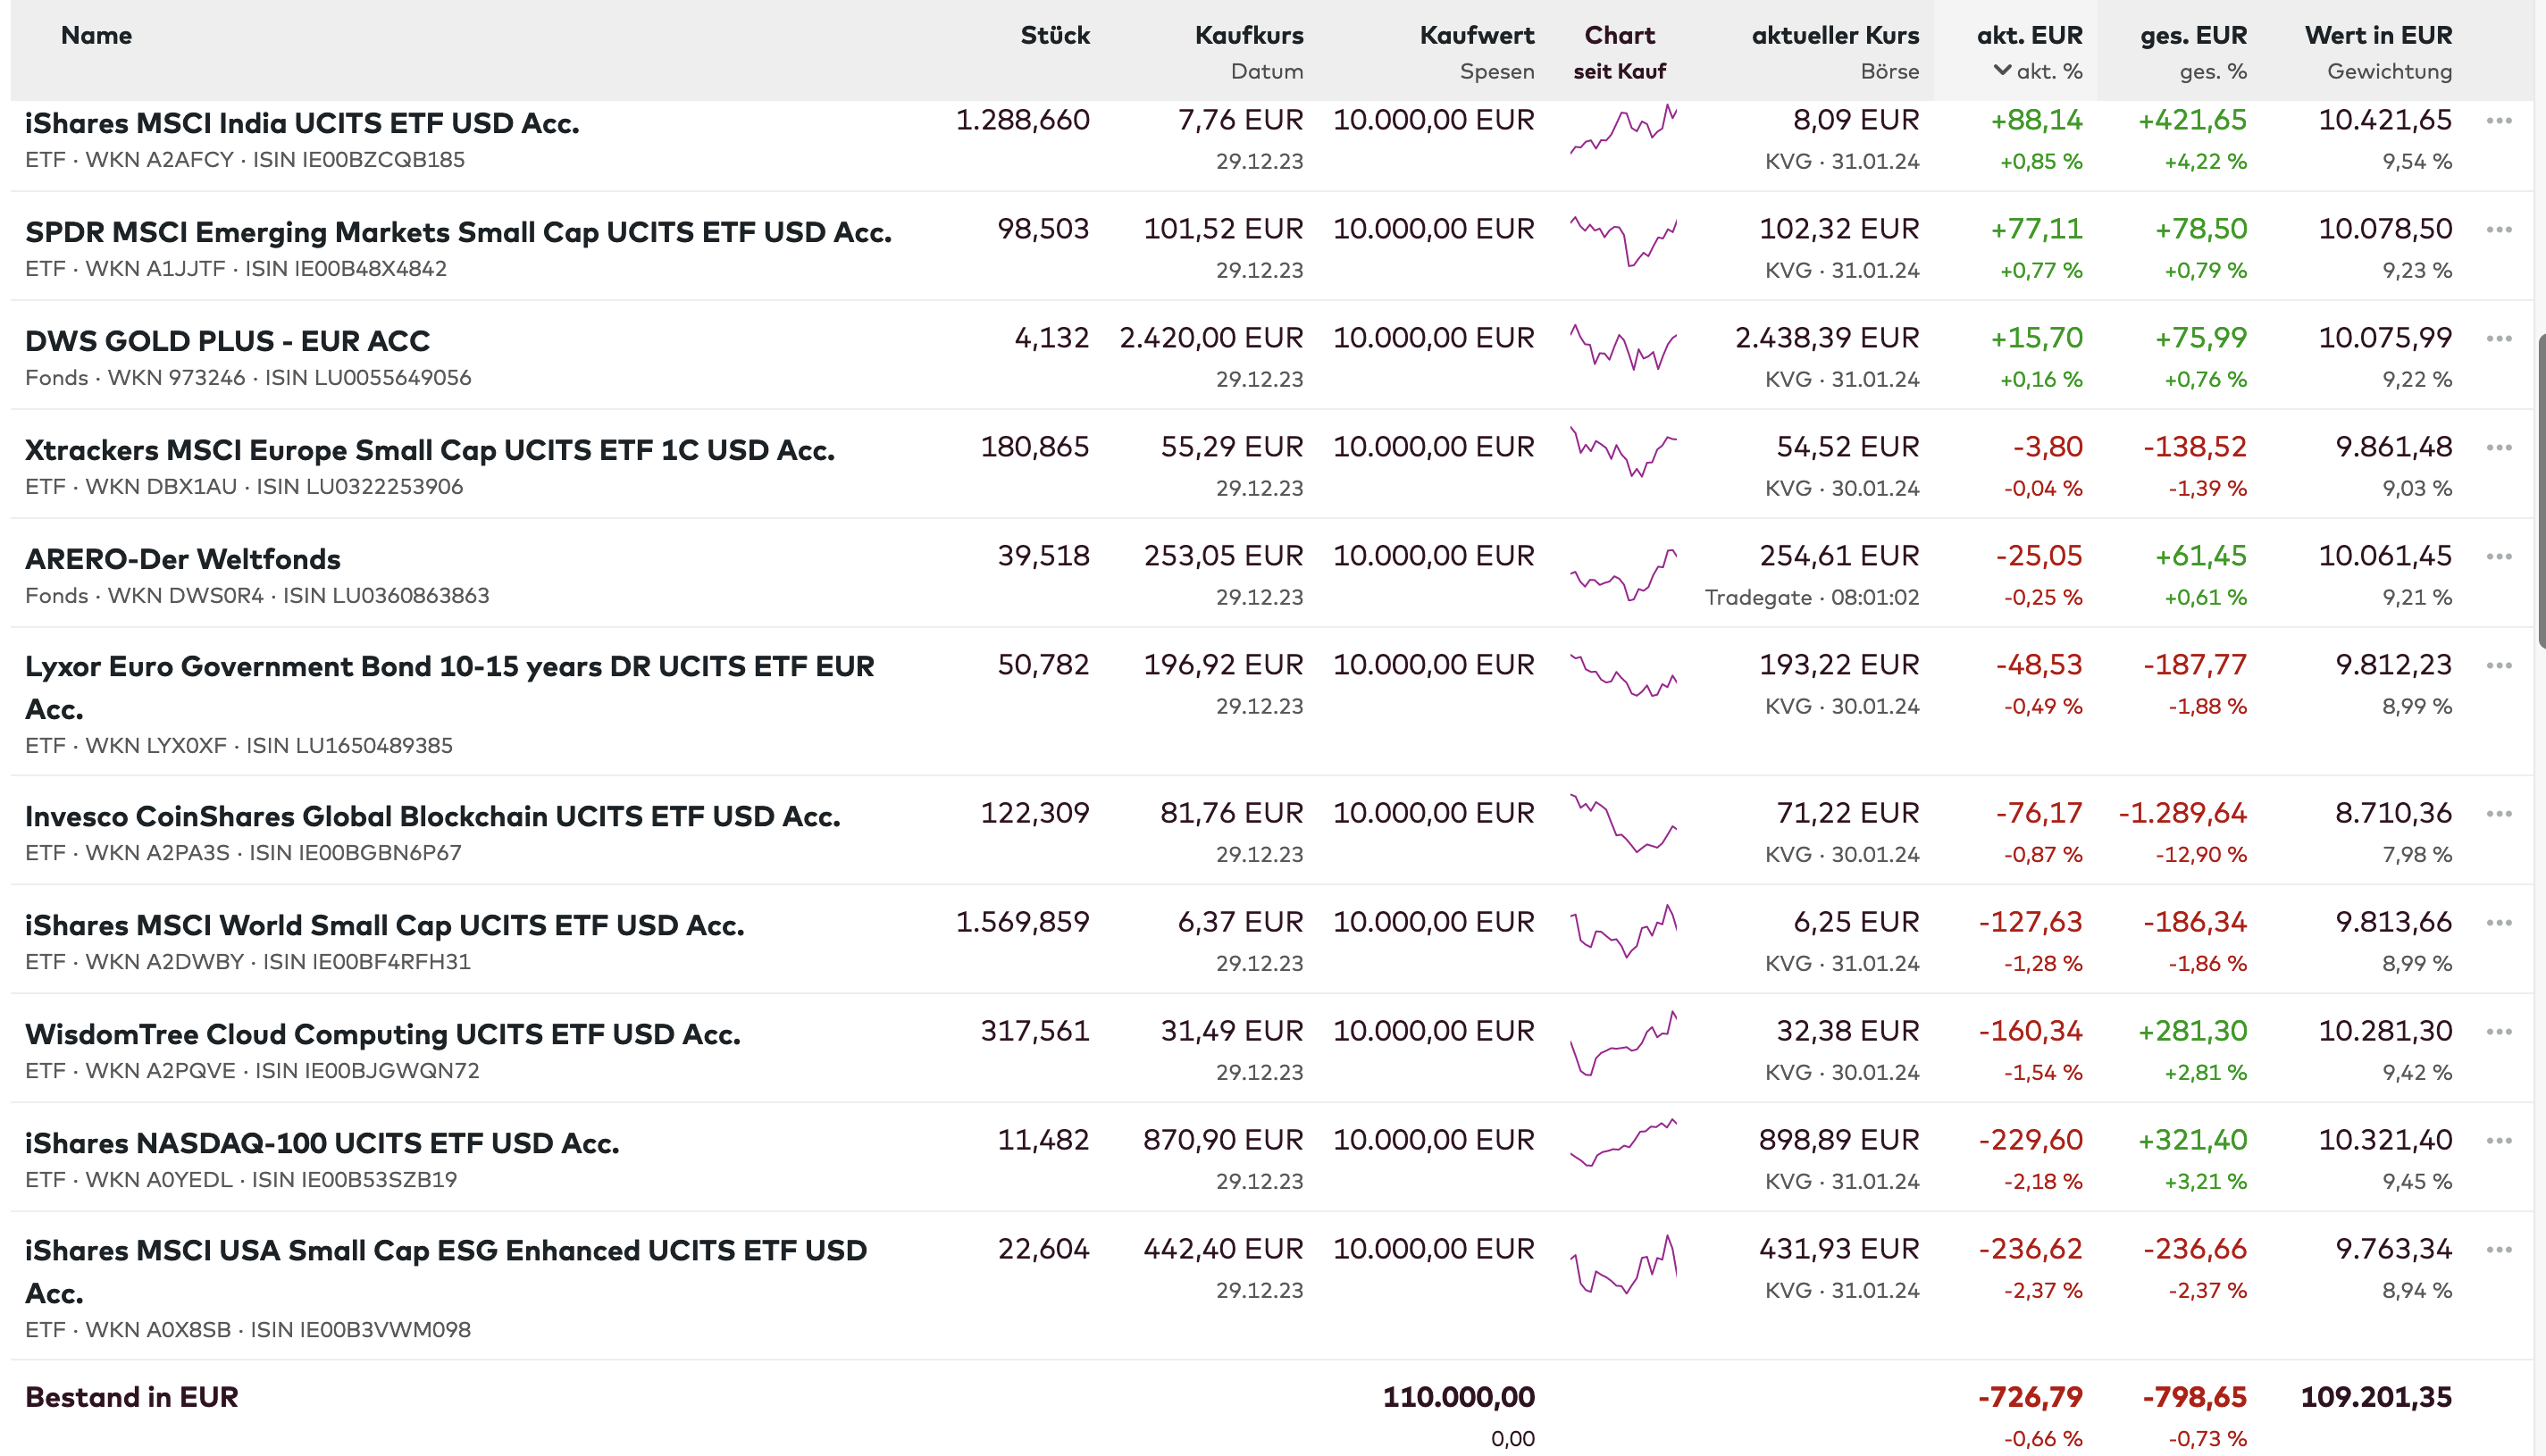Click iShares NASDAQ-100 sparkline chart

(x=1622, y=1142)
